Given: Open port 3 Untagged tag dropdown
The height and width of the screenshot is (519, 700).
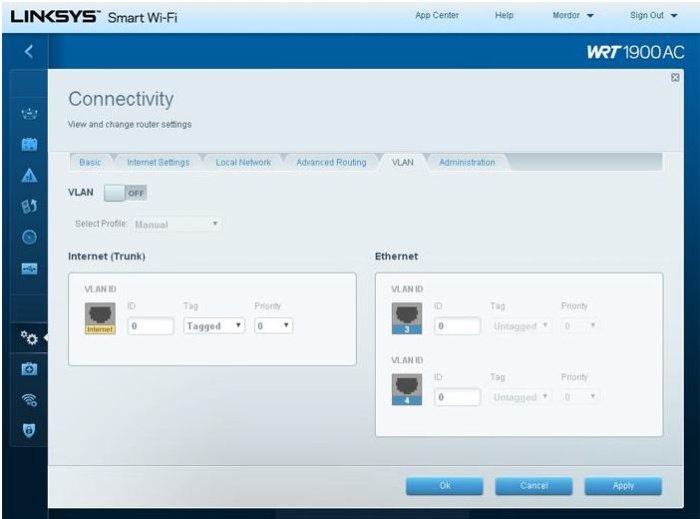Looking at the screenshot, I should (x=521, y=326).
